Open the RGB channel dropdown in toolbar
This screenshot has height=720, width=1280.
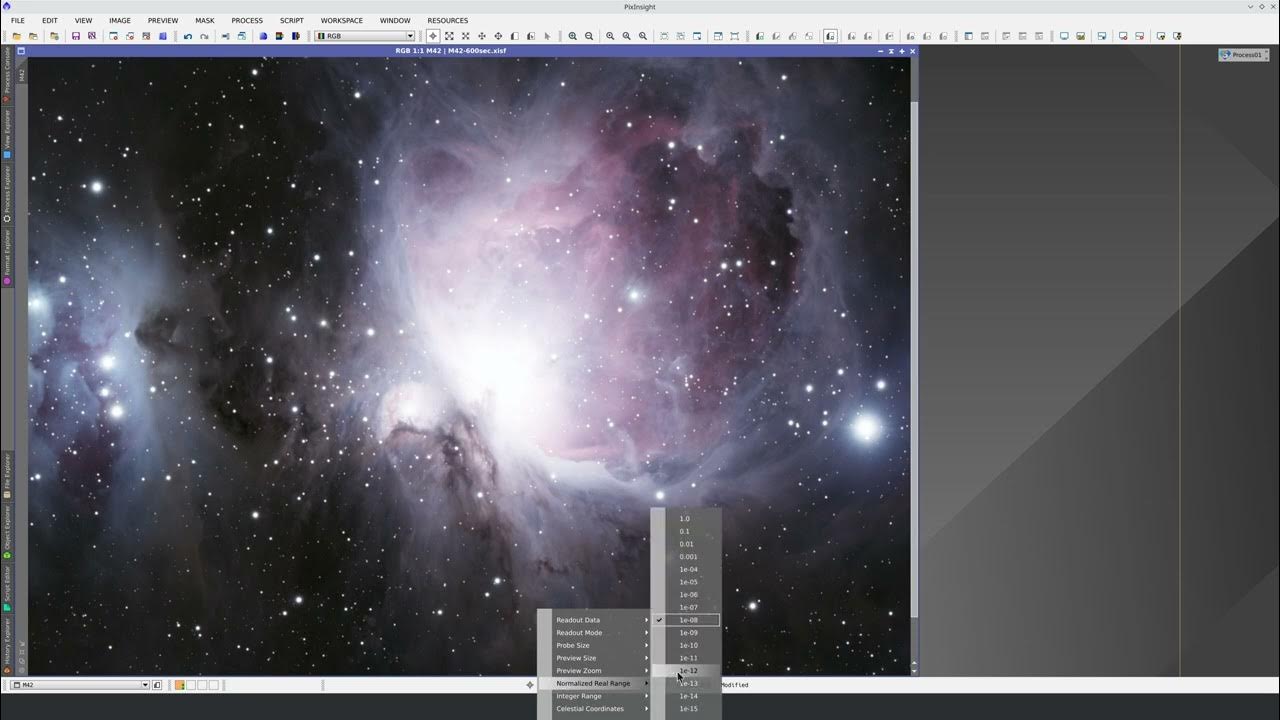[x=364, y=36]
